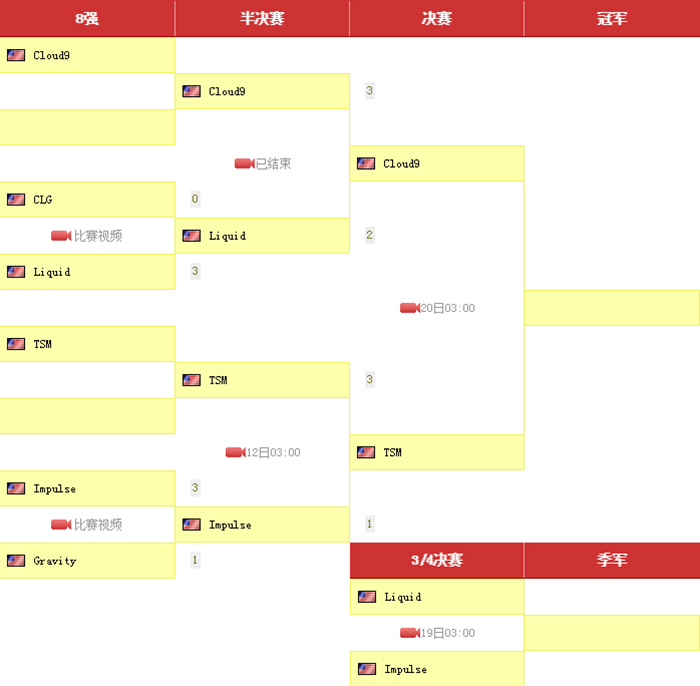The image size is (700, 686).
Task: Click the camera icon beside 12日03:00
Action: pos(235,453)
